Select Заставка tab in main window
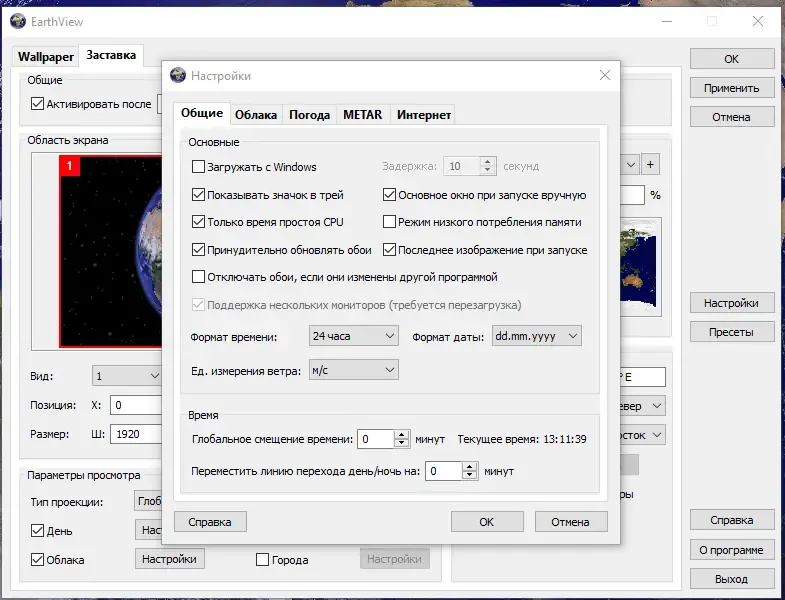The height and width of the screenshot is (600, 785). coord(111,55)
